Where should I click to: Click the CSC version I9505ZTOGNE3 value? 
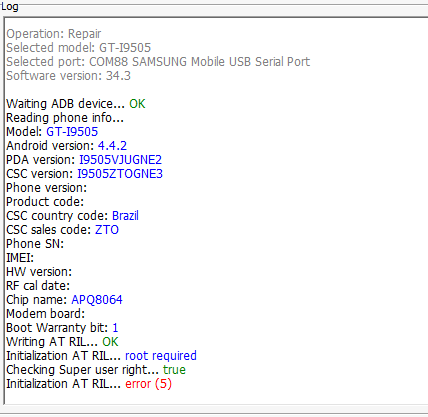point(120,174)
